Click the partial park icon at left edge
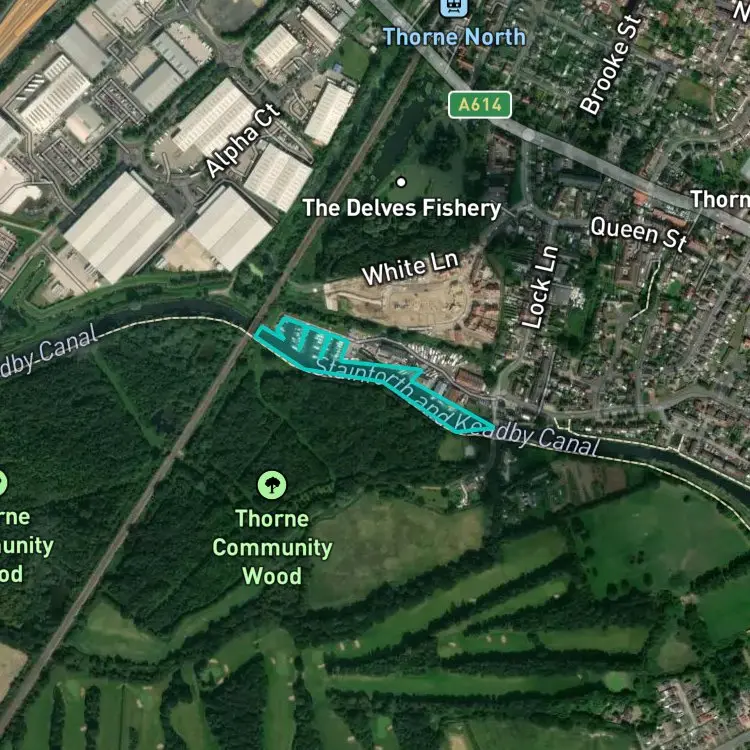This screenshot has height=750, width=750. click(2, 483)
